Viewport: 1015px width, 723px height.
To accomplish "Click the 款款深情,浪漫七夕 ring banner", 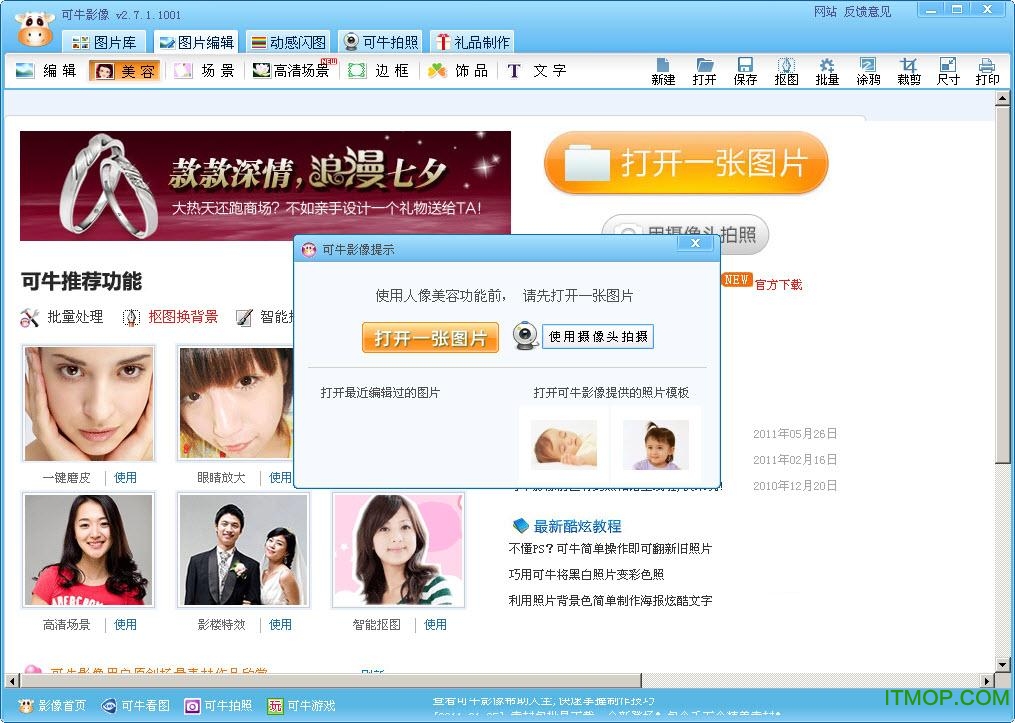I will 265,186.
